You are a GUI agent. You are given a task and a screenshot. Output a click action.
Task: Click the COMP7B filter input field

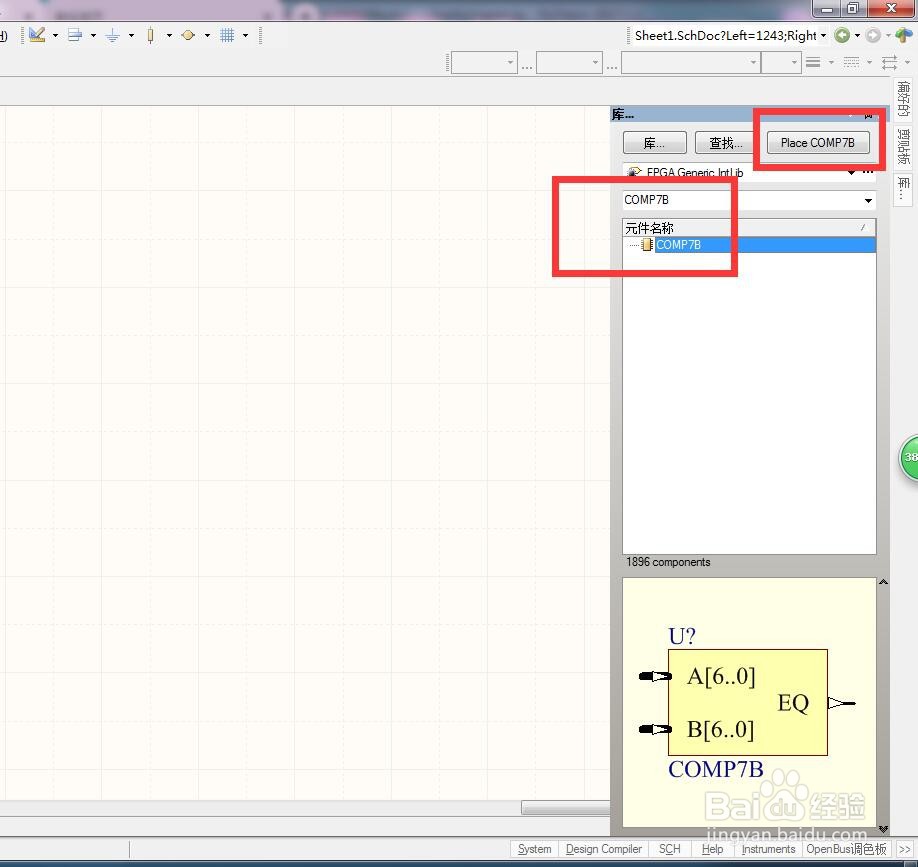pos(741,200)
